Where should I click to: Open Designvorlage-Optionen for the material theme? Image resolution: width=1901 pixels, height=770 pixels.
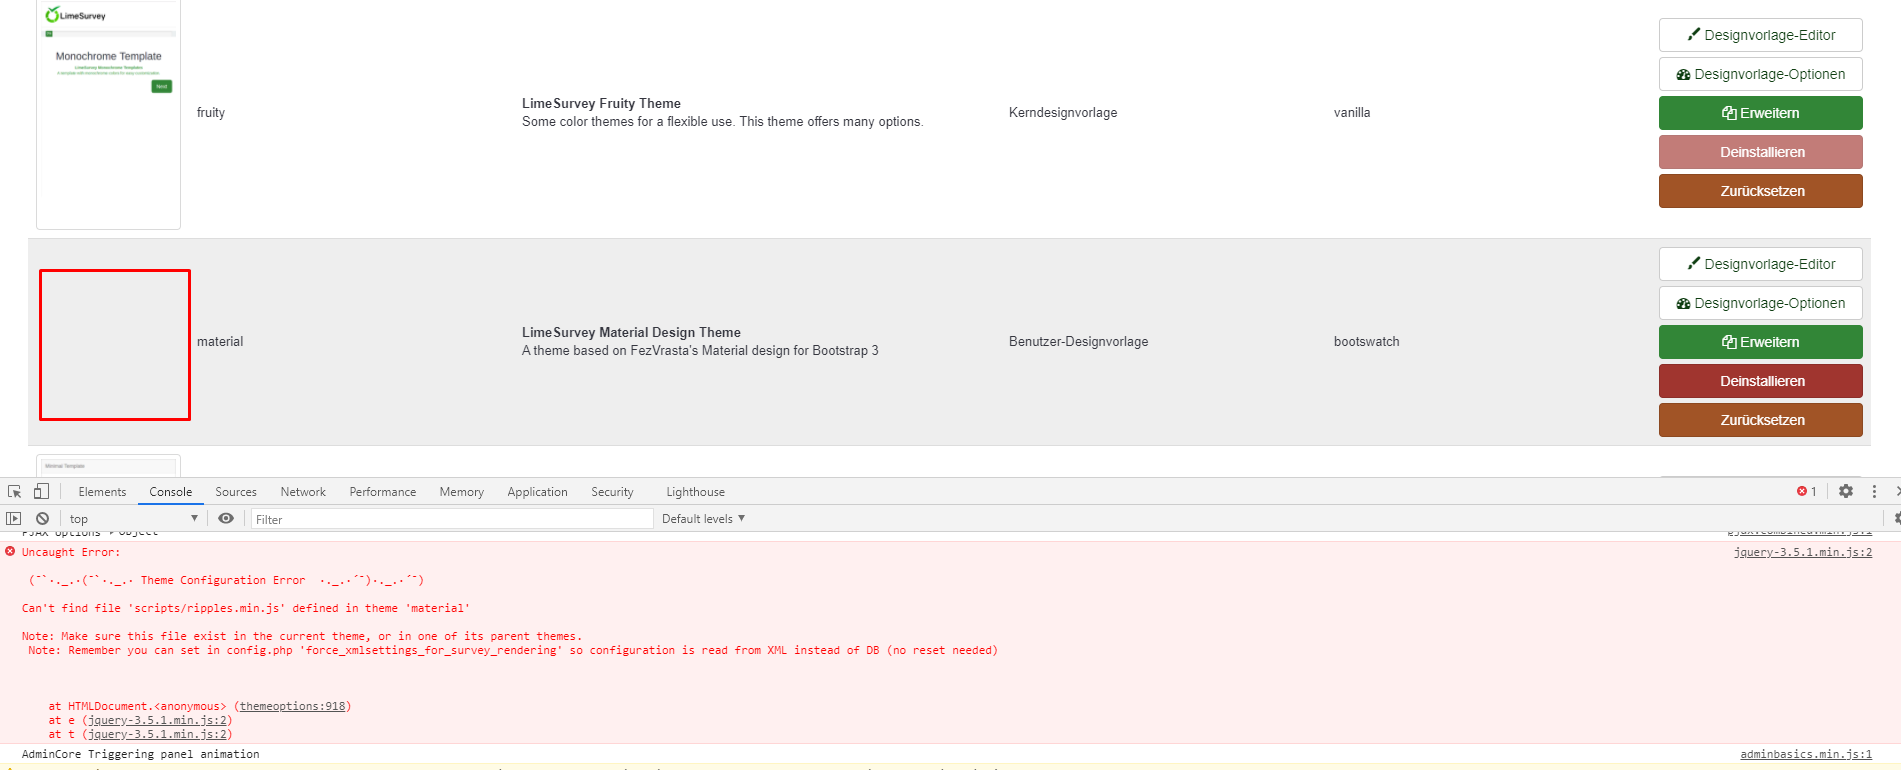1761,303
